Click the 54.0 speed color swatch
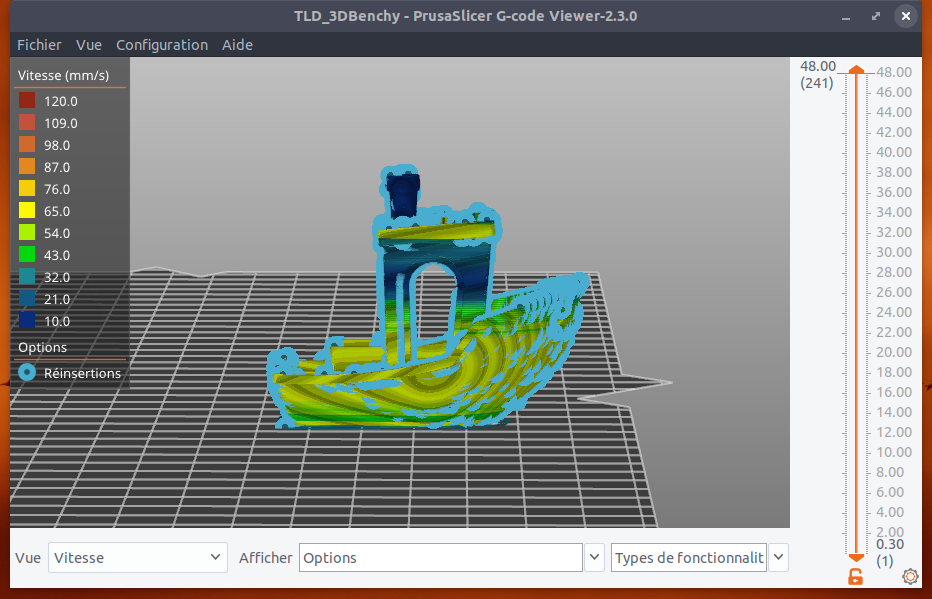 [27, 232]
